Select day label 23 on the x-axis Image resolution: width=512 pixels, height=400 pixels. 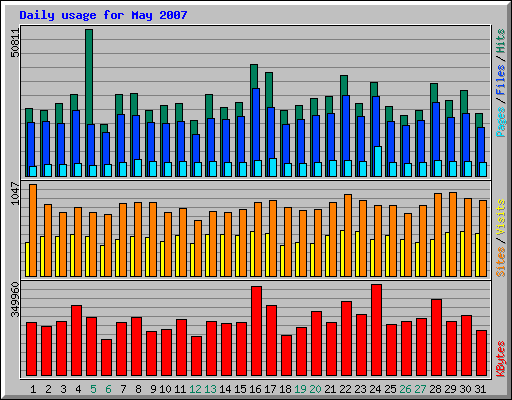coord(360,389)
